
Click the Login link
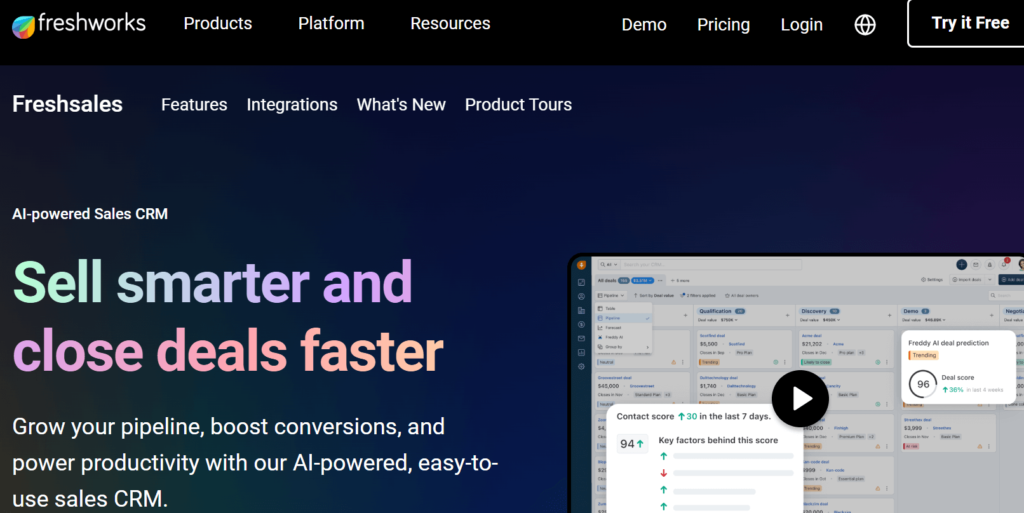801,25
